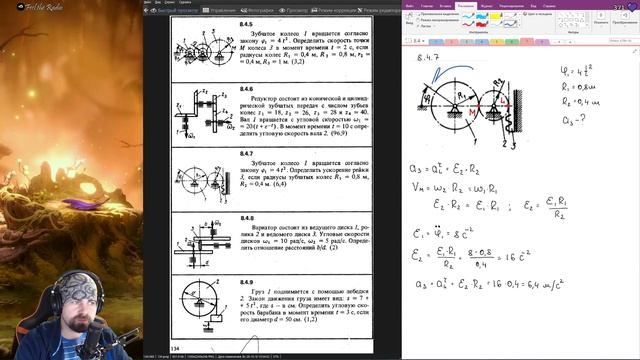Image resolution: width=640 pixels, height=360 pixels.
Task: Switch to View mode in image viewer
Action: click(293, 10)
